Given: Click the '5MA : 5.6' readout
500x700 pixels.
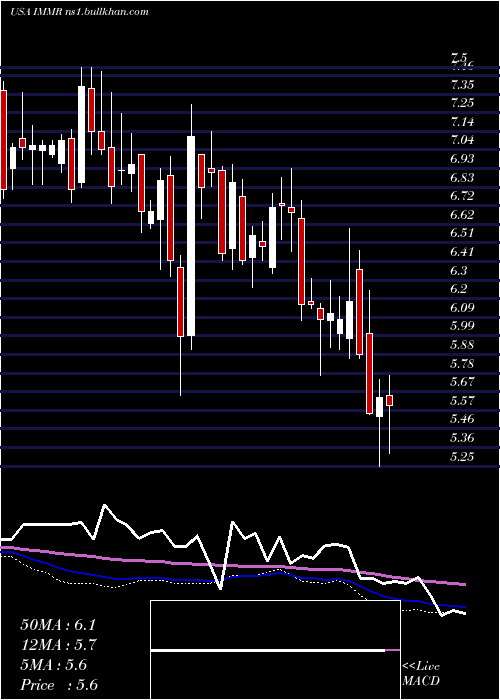Looking at the screenshot, I should 54,665.
